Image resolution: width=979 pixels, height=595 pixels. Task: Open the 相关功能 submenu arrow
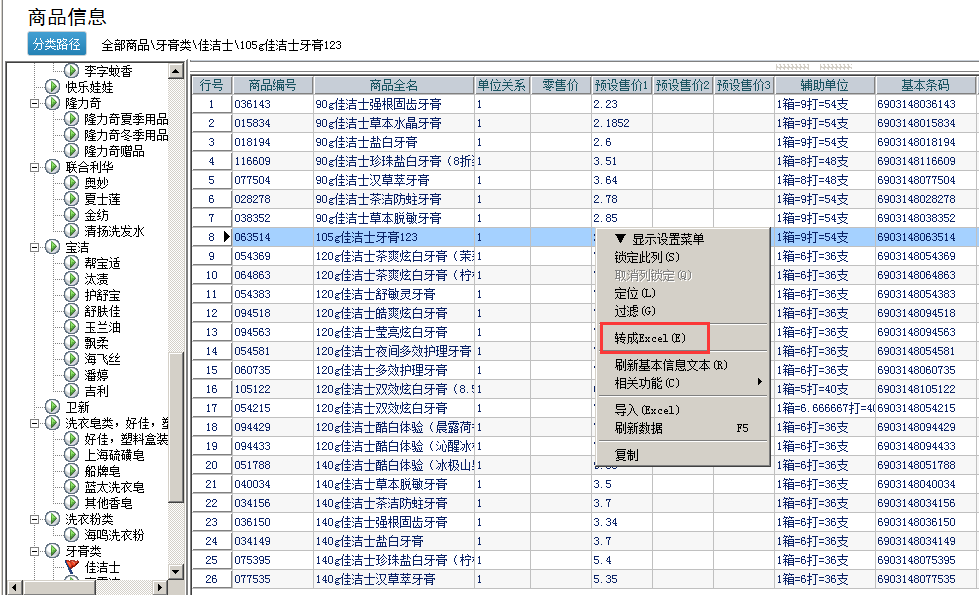coord(759,381)
